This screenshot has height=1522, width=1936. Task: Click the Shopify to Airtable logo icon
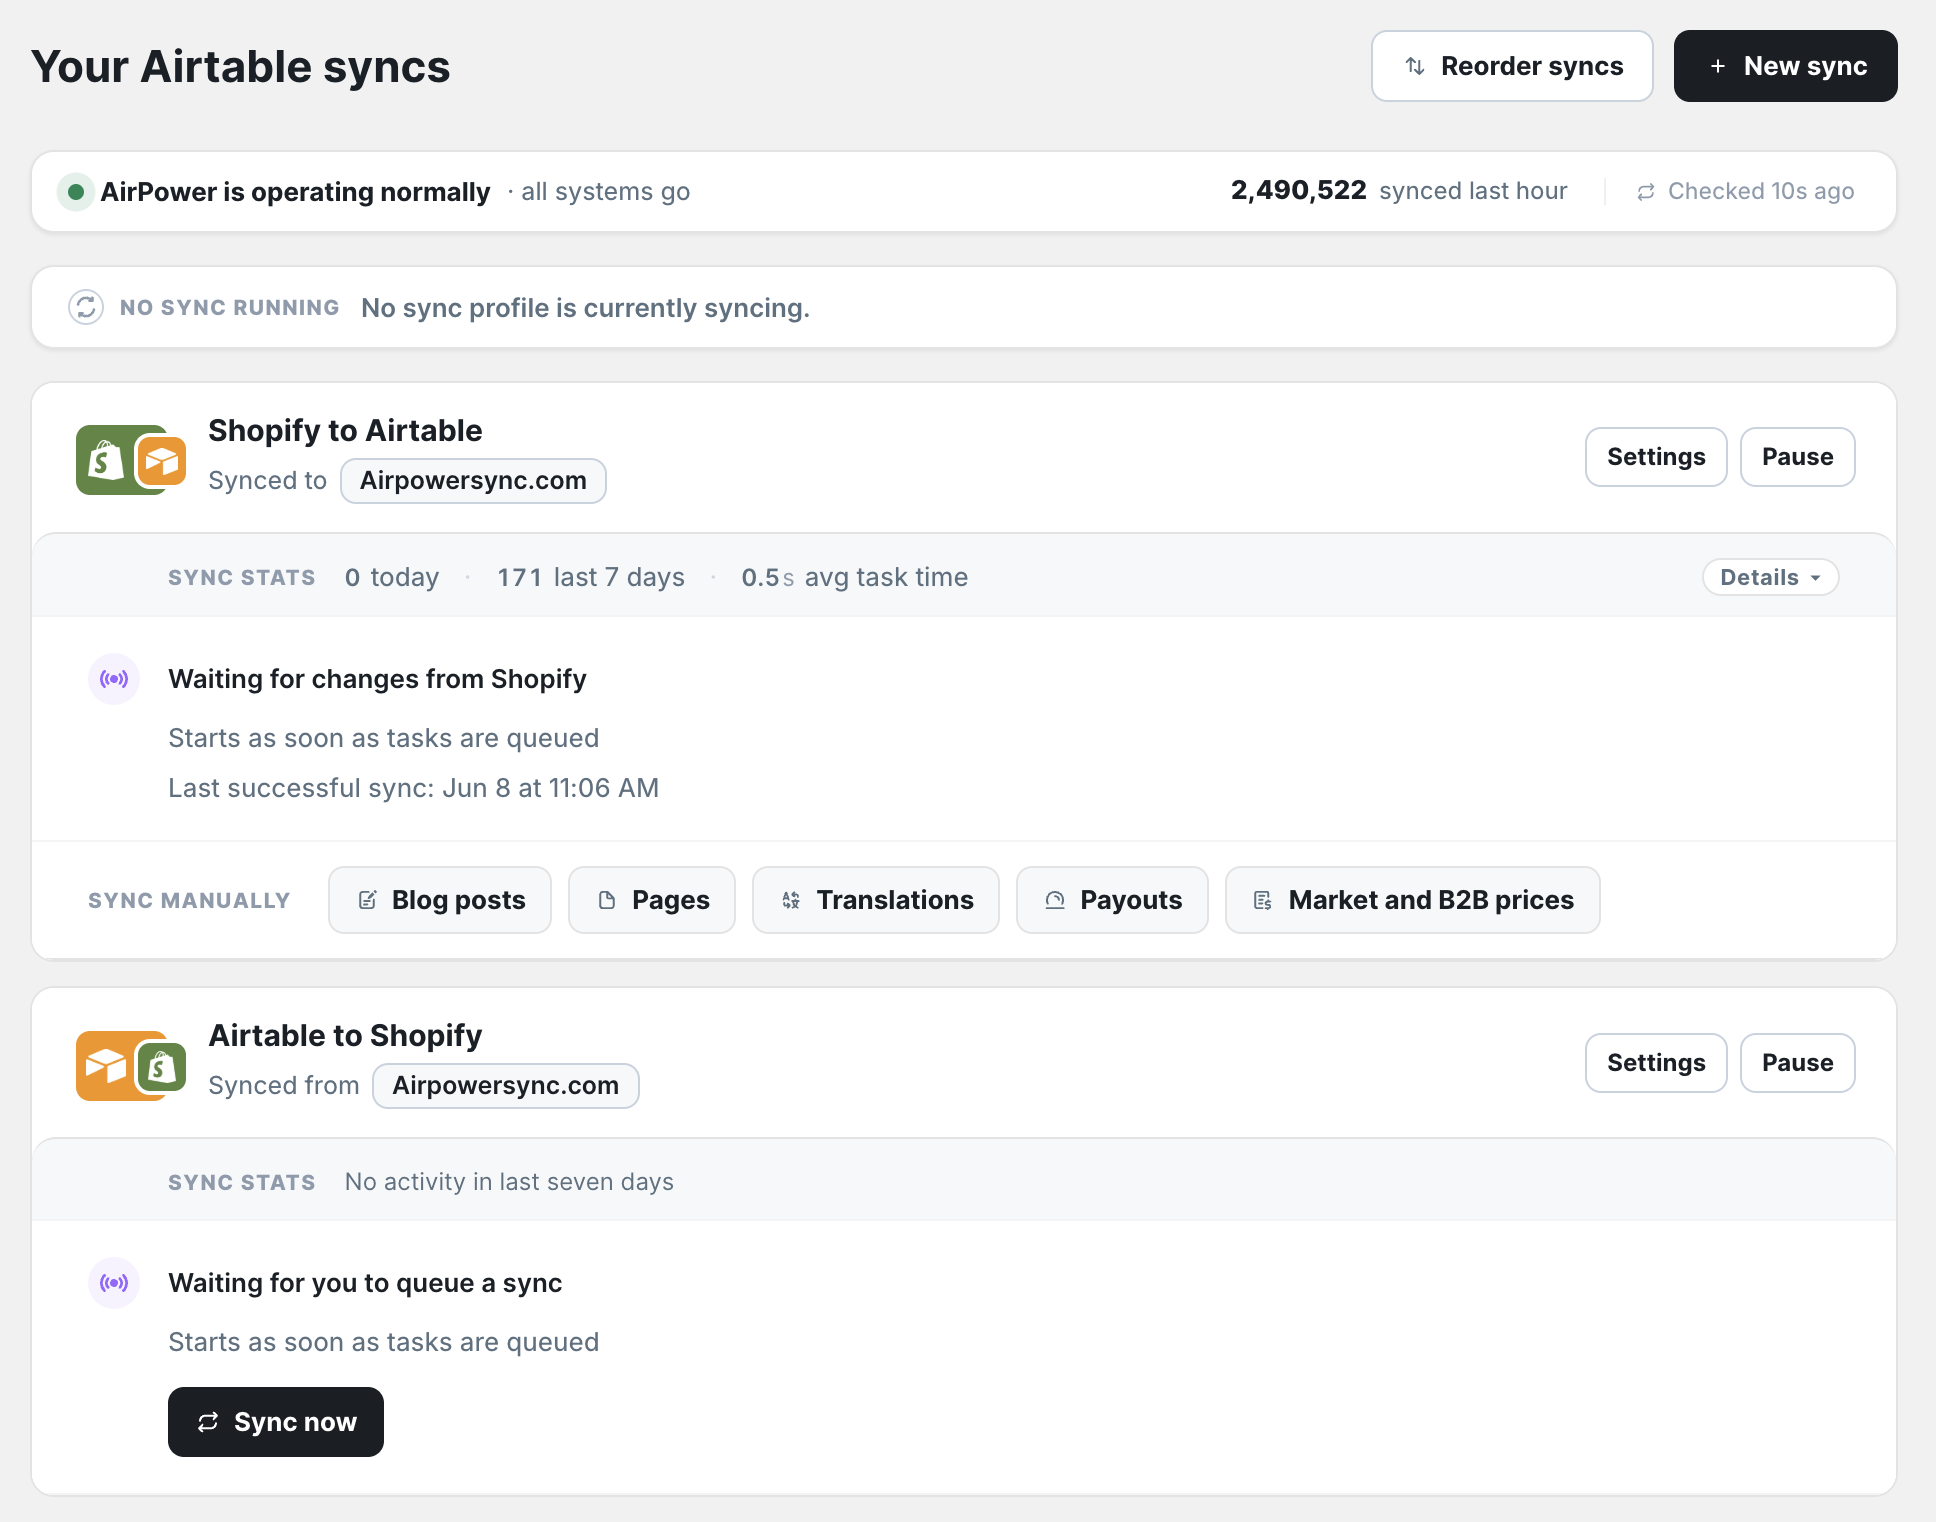[x=131, y=459]
